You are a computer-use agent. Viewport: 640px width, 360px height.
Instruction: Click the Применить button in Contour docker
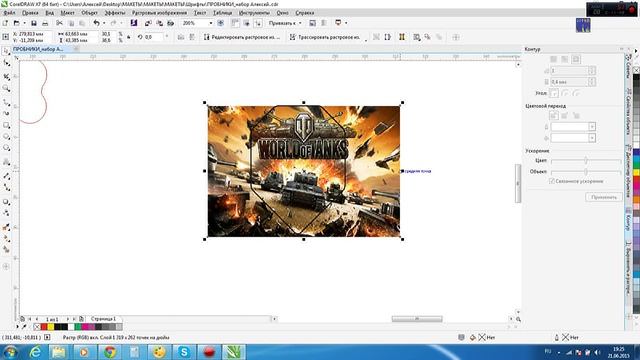click(604, 197)
